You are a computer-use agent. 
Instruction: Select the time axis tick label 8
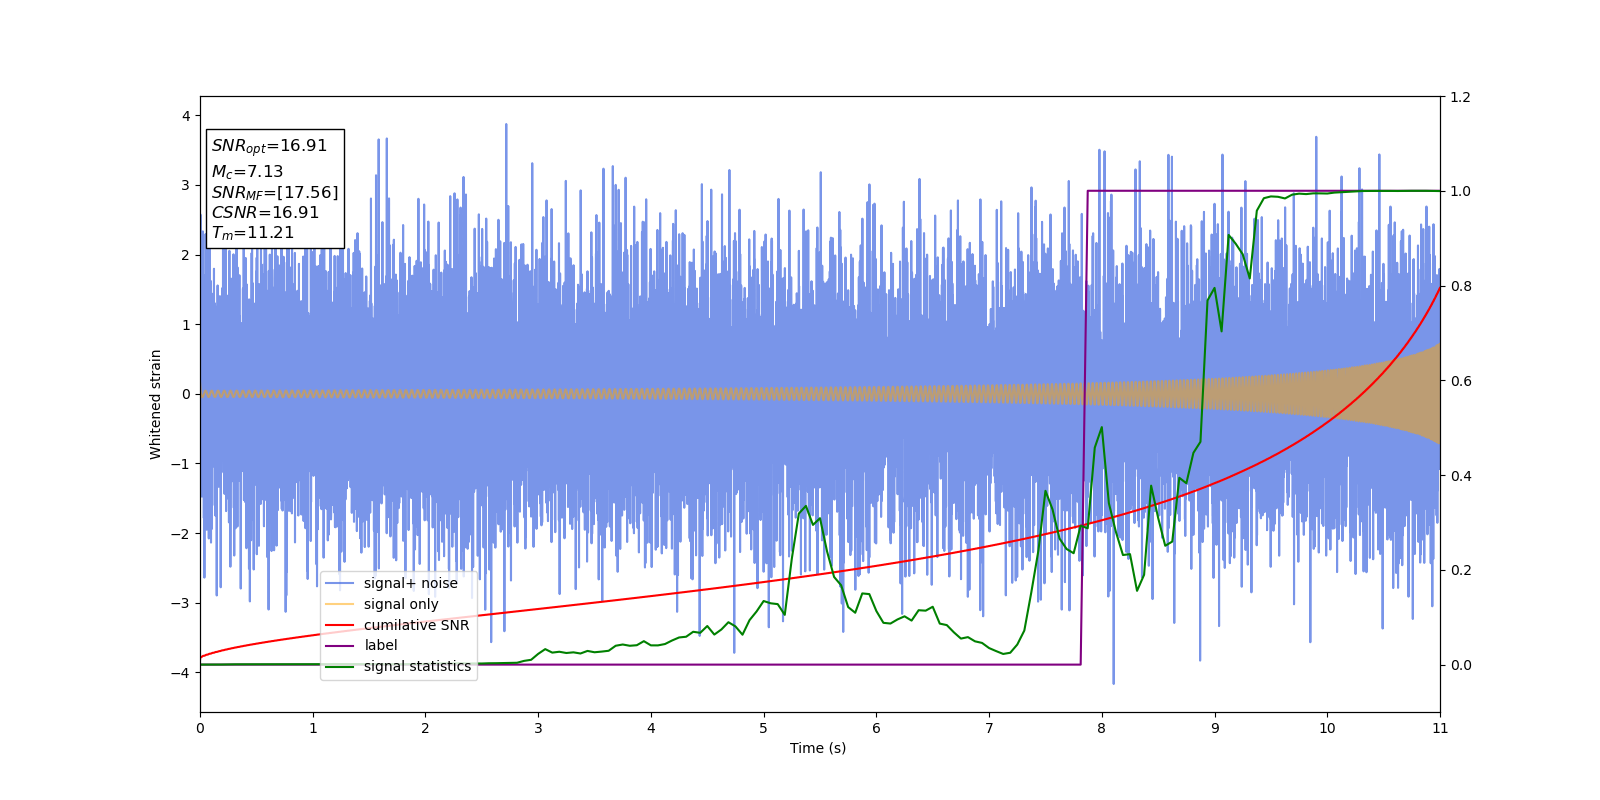pyautogui.click(x=1102, y=728)
